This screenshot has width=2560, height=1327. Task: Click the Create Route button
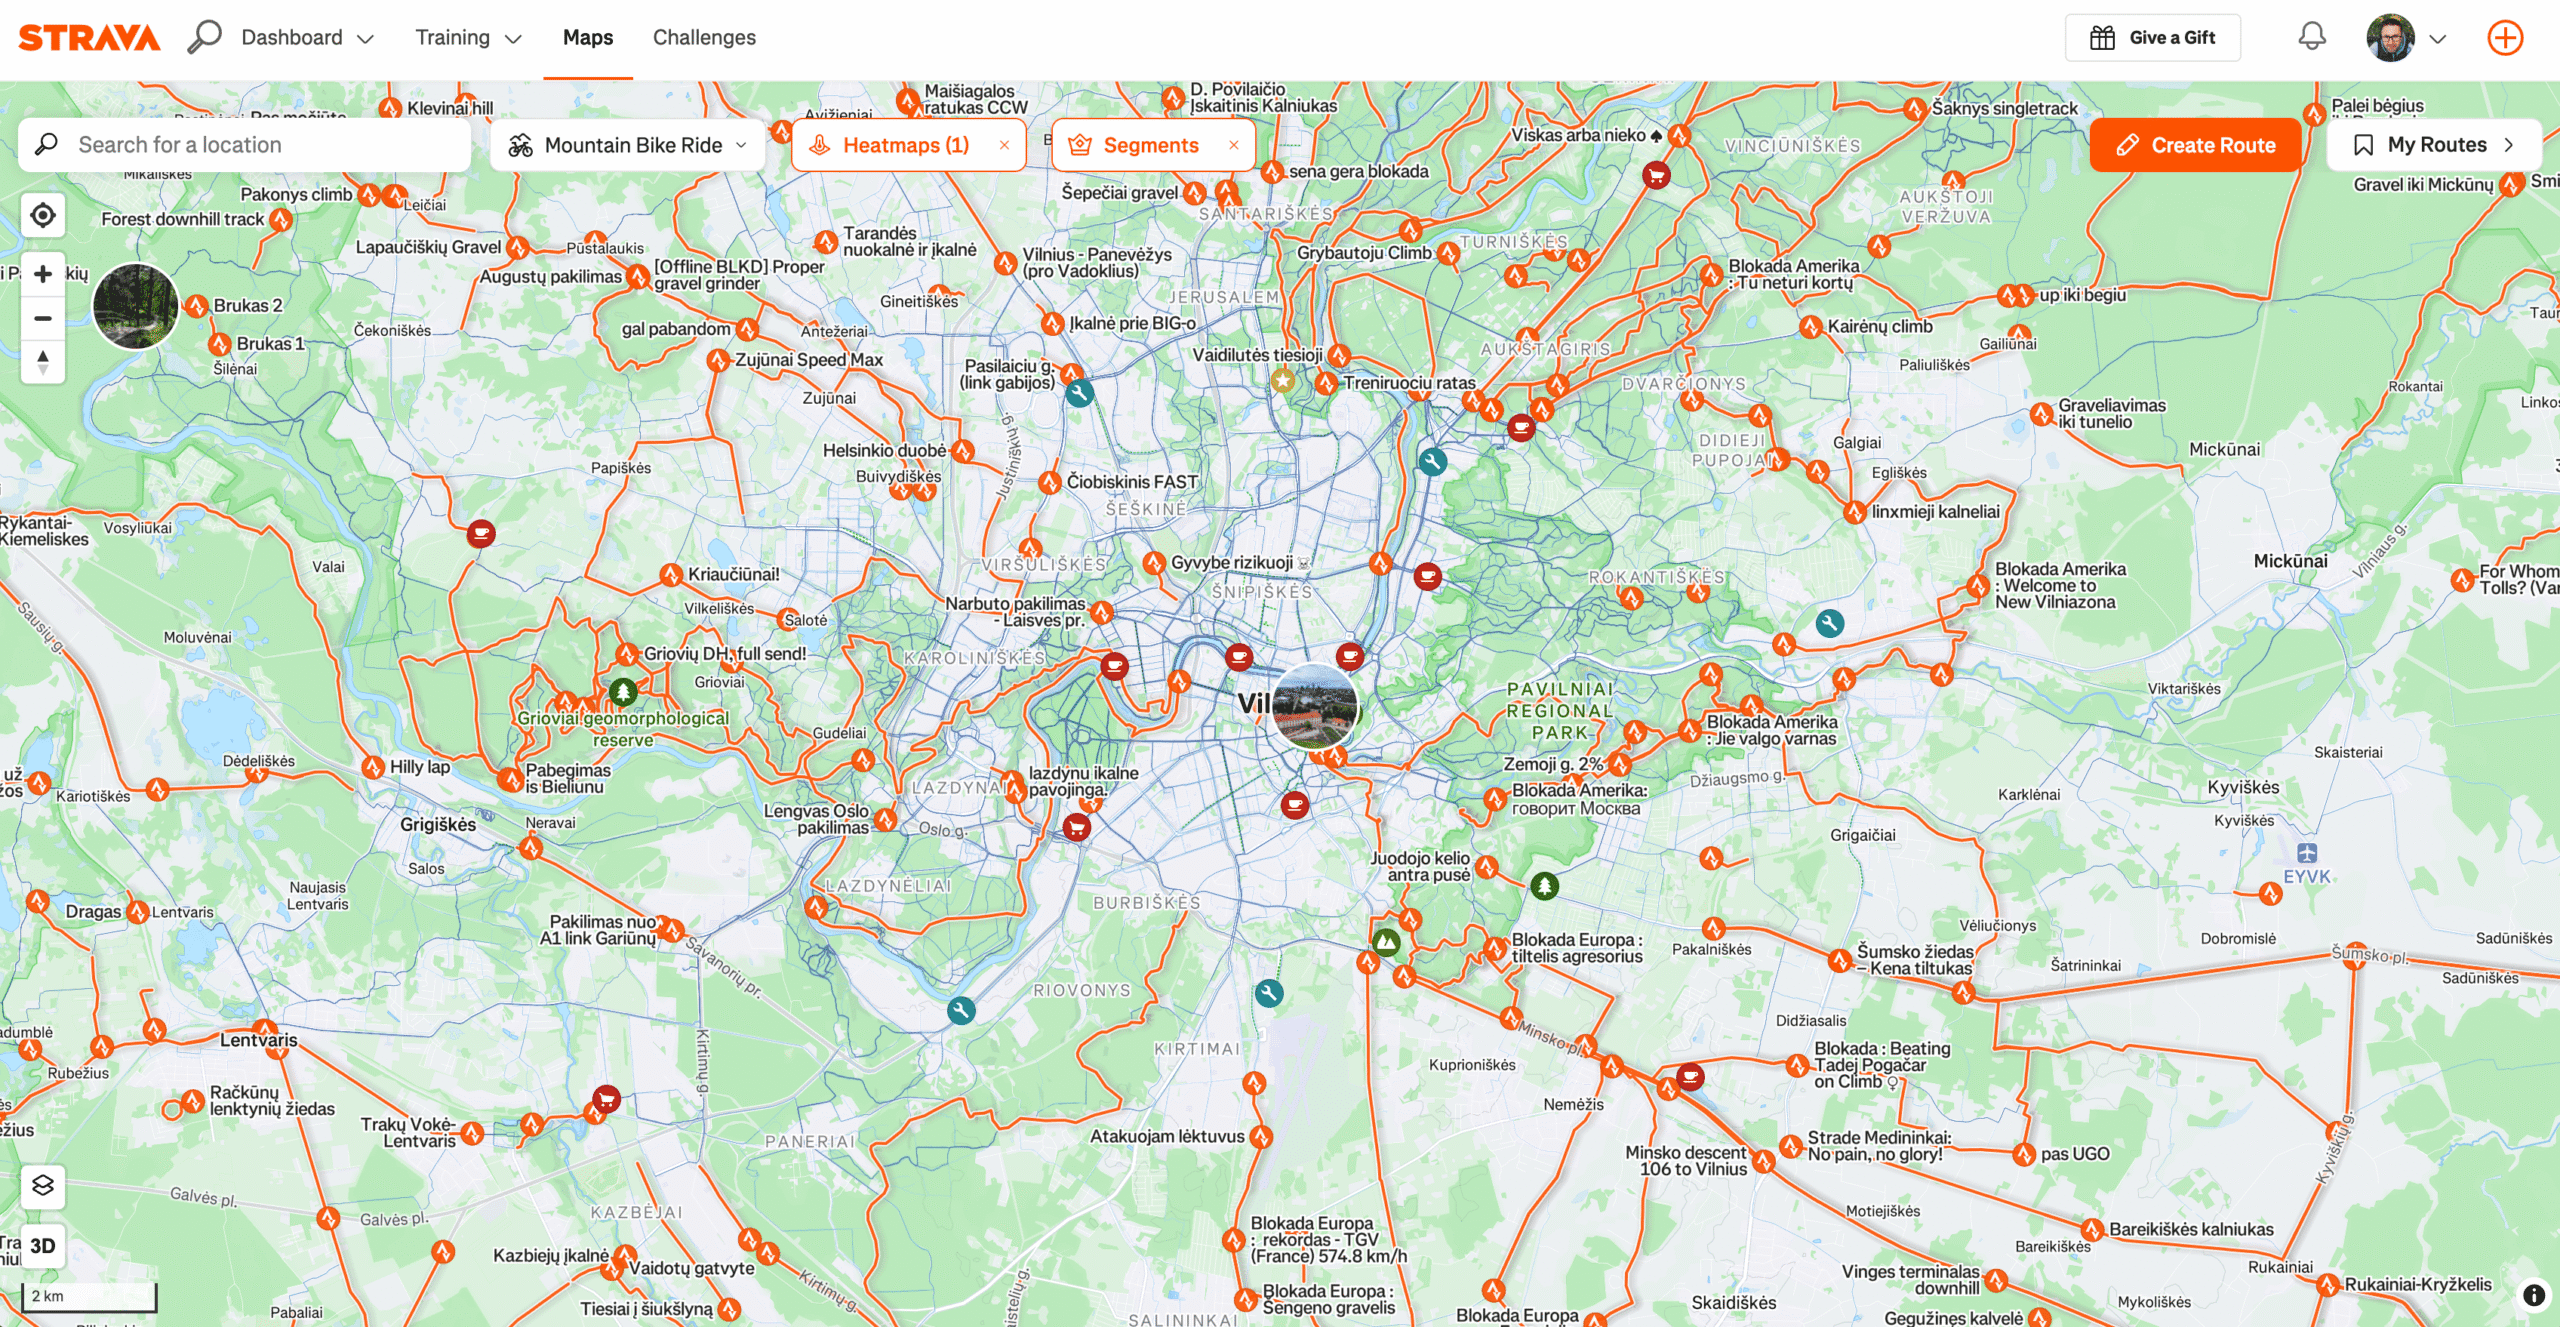pos(2195,145)
